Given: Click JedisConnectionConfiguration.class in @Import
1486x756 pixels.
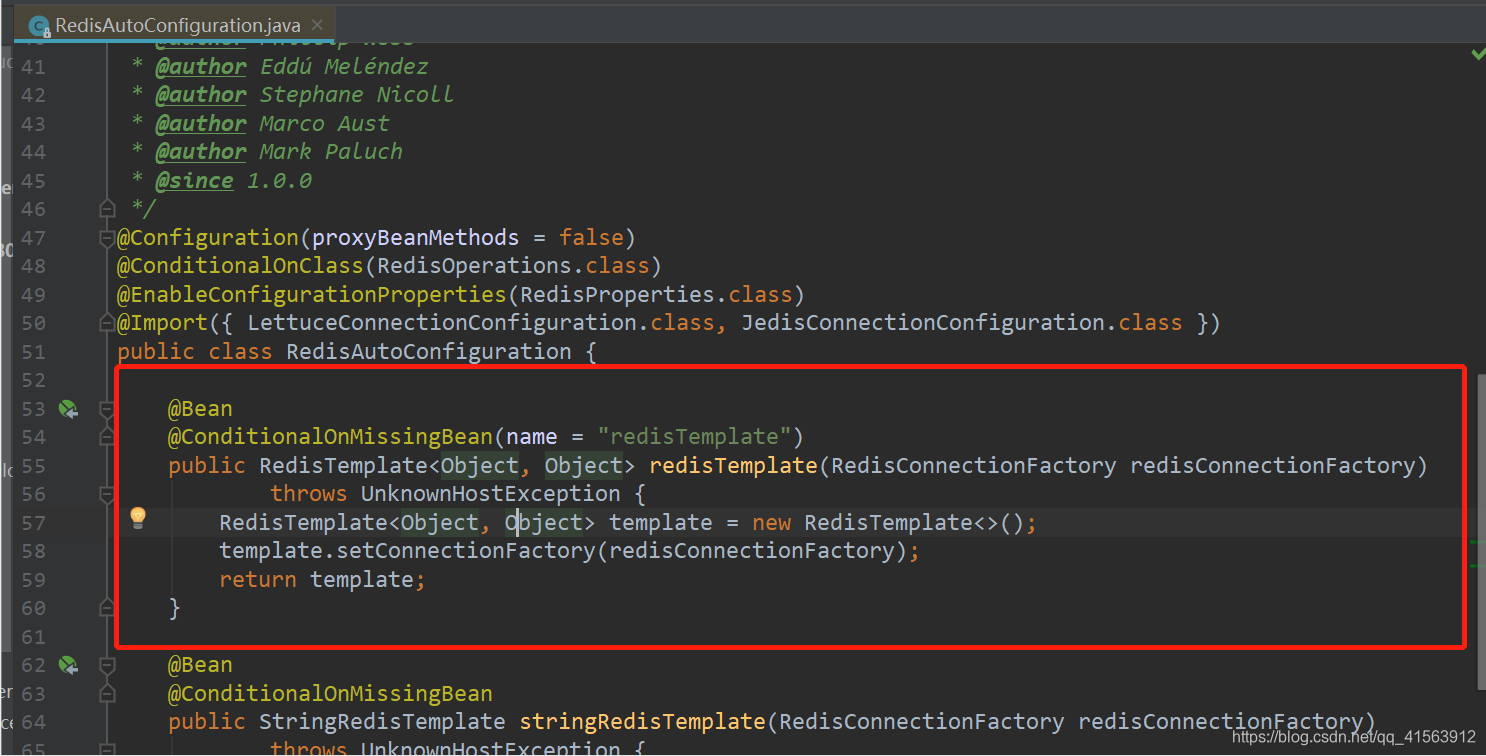Looking at the screenshot, I should tap(962, 323).
